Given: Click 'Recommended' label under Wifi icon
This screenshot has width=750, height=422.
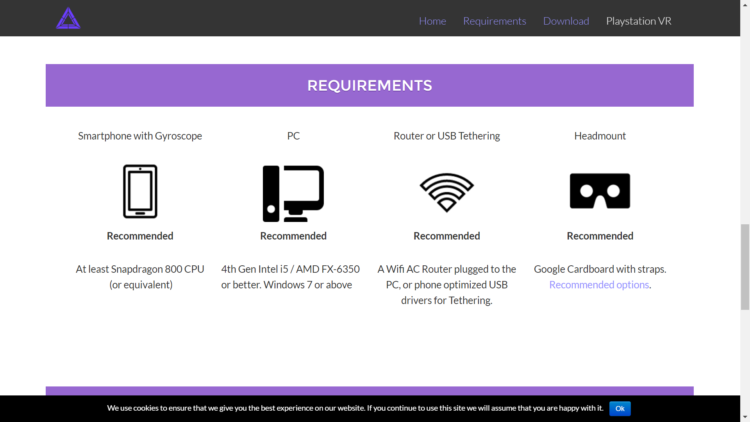Looking at the screenshot, I should point(447,236).
